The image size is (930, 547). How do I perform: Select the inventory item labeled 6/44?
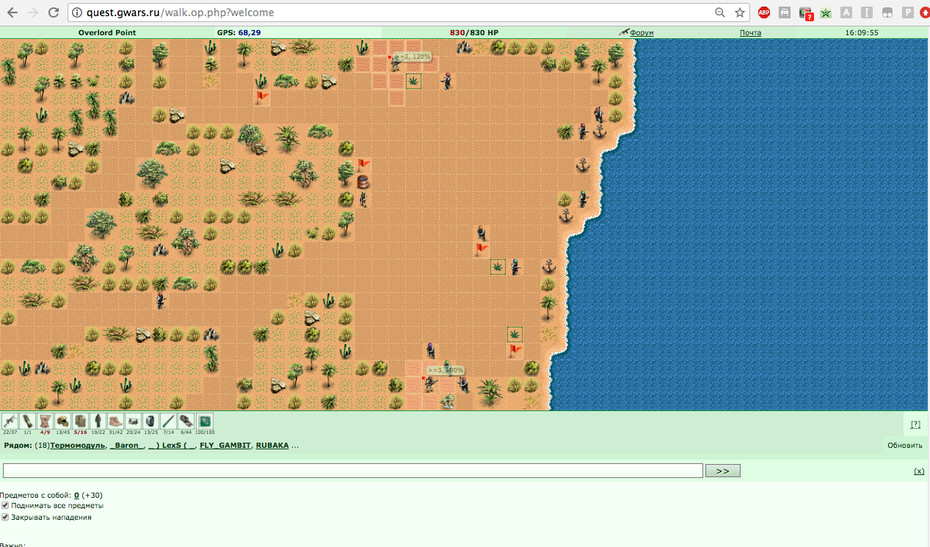[x=187, y=421]
